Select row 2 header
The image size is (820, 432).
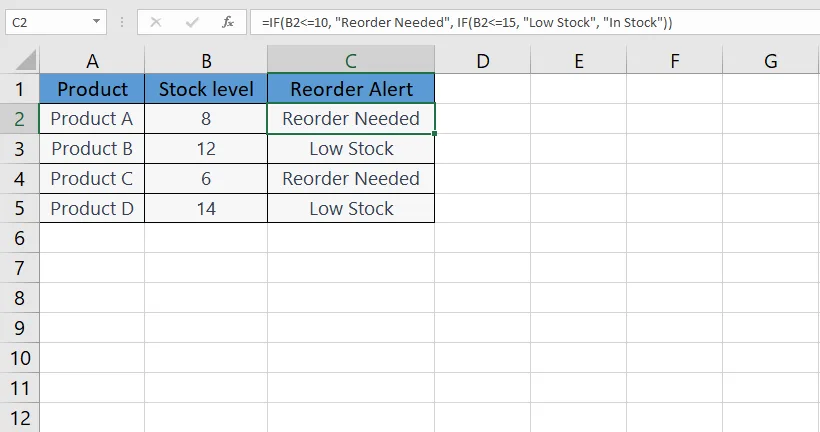click(19, 119)
